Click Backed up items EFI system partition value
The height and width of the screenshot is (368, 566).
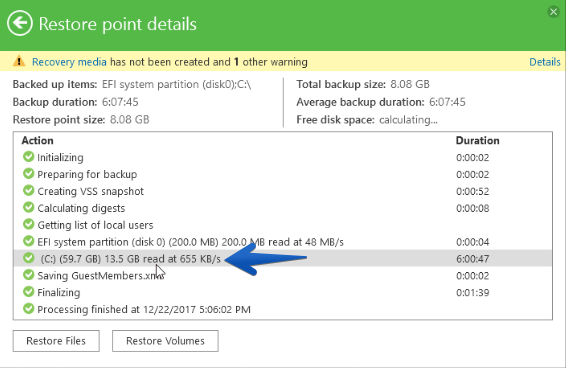(x=177, y=84)
